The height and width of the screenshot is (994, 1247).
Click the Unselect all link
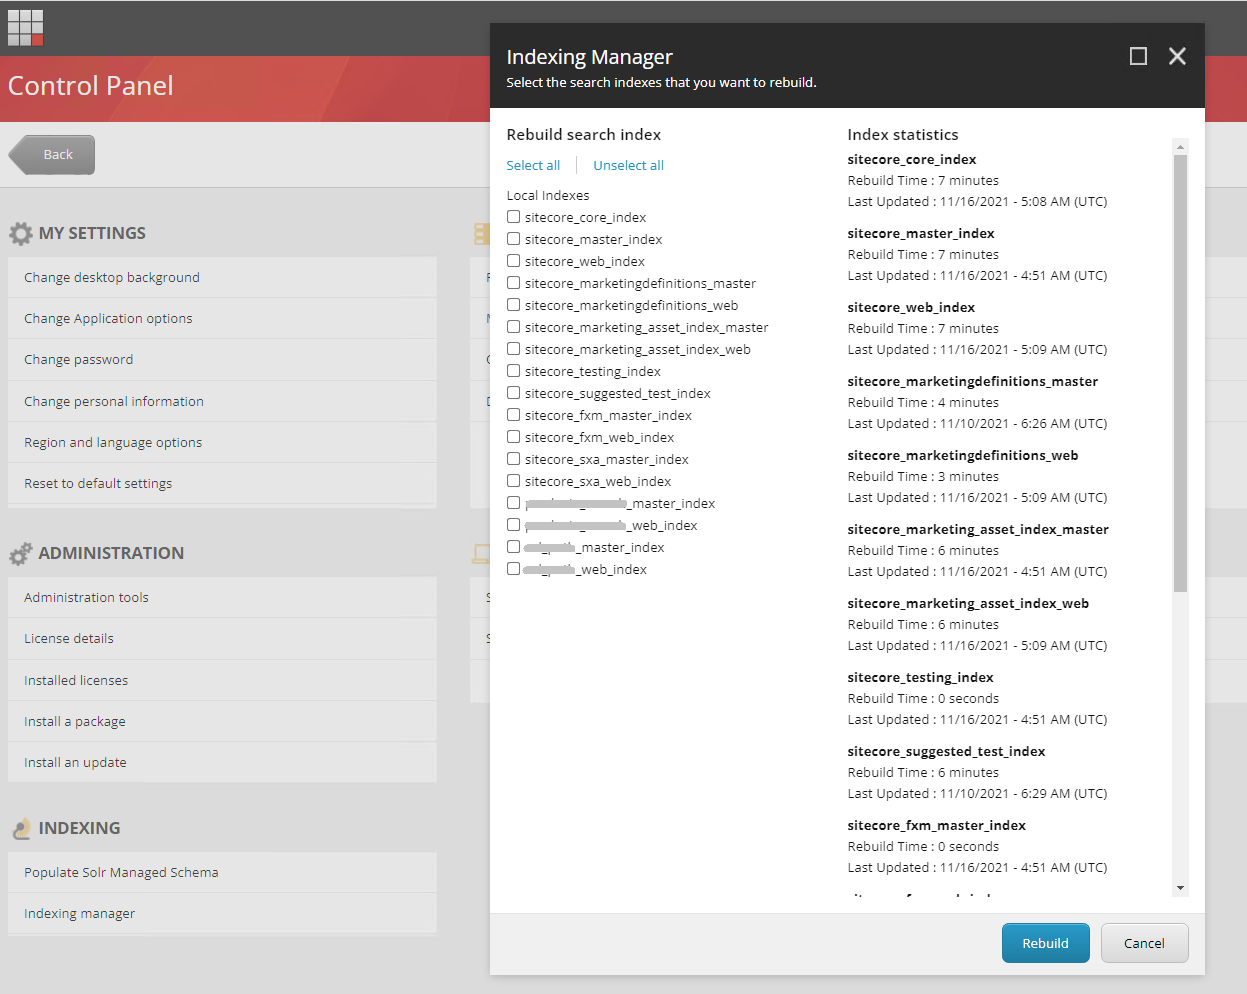tap(628, 165)
